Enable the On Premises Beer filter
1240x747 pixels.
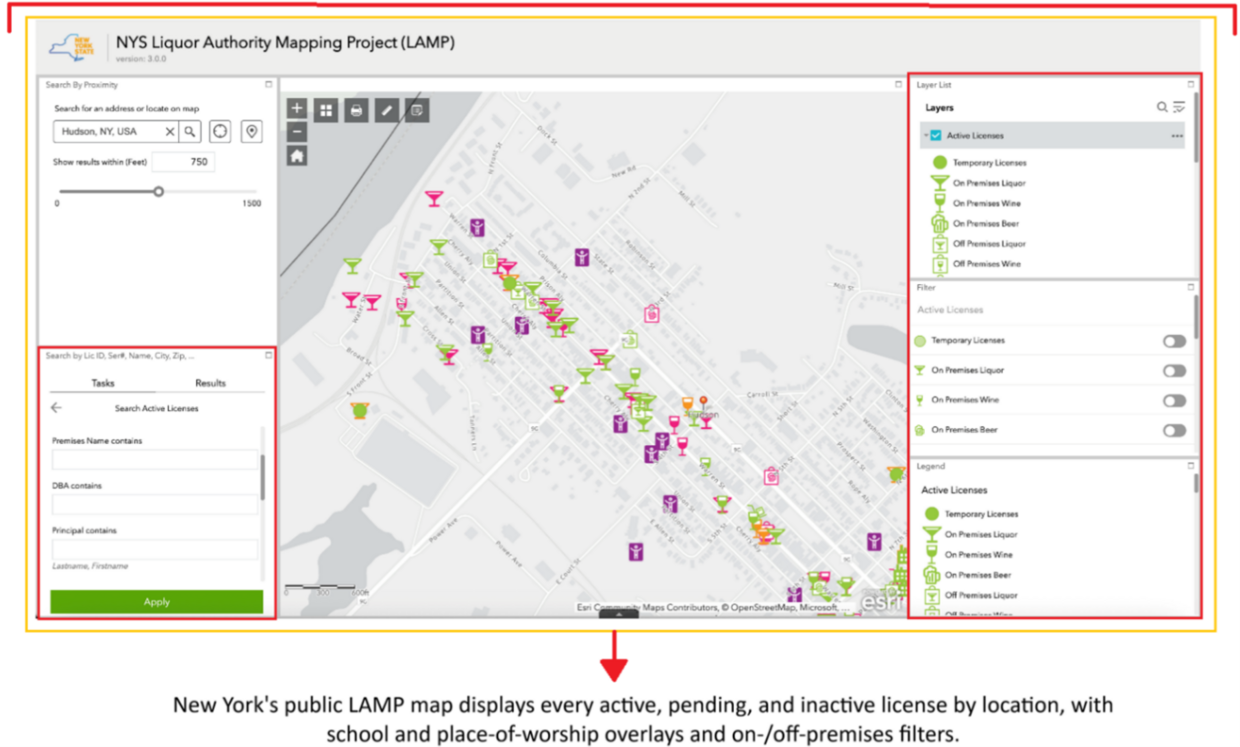(1174, 431)
